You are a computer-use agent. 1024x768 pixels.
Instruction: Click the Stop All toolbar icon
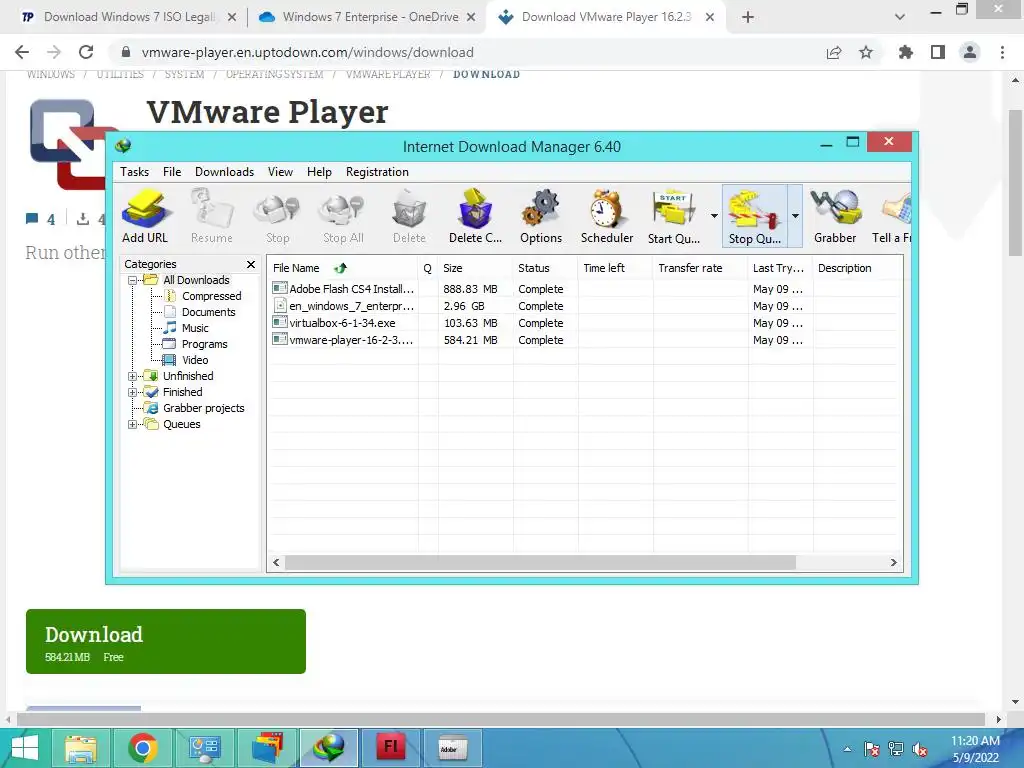(x=344, y=216)
